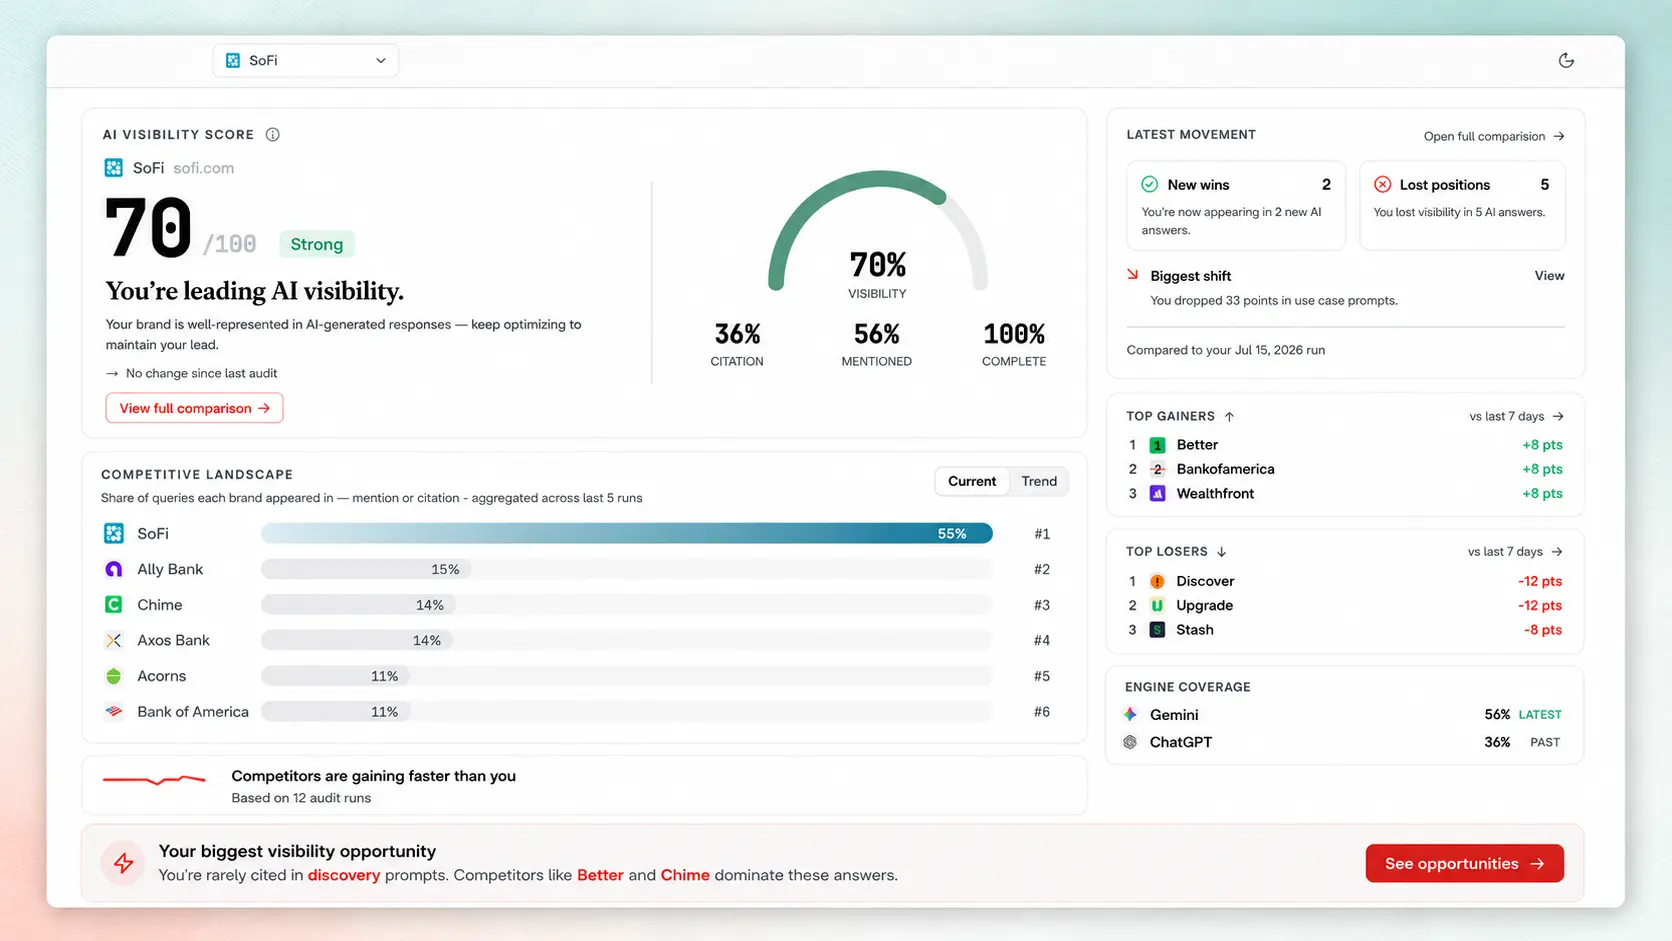The width and height of the screenshot is (1672, 941).
Task: Click New wins green check icon
Action: [1150, 184]
